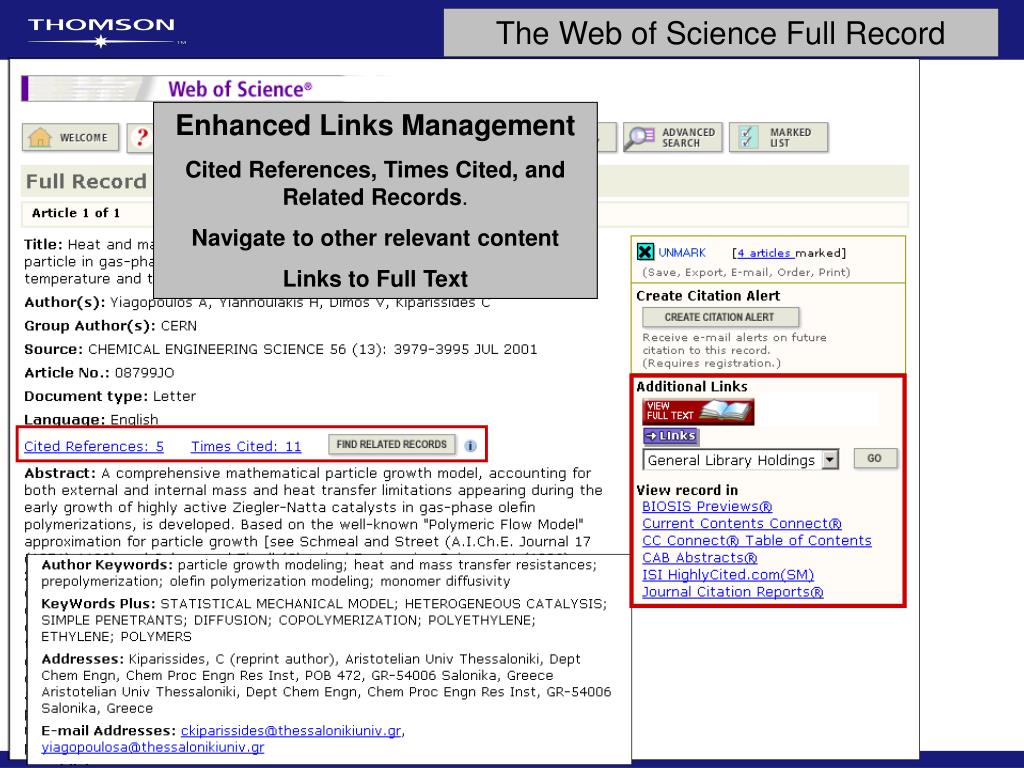Select the source 'CHEMICAL ENGINEERING SCIENCE 56 (13)' text
The image size is (1024, 768).
[236, 349]
